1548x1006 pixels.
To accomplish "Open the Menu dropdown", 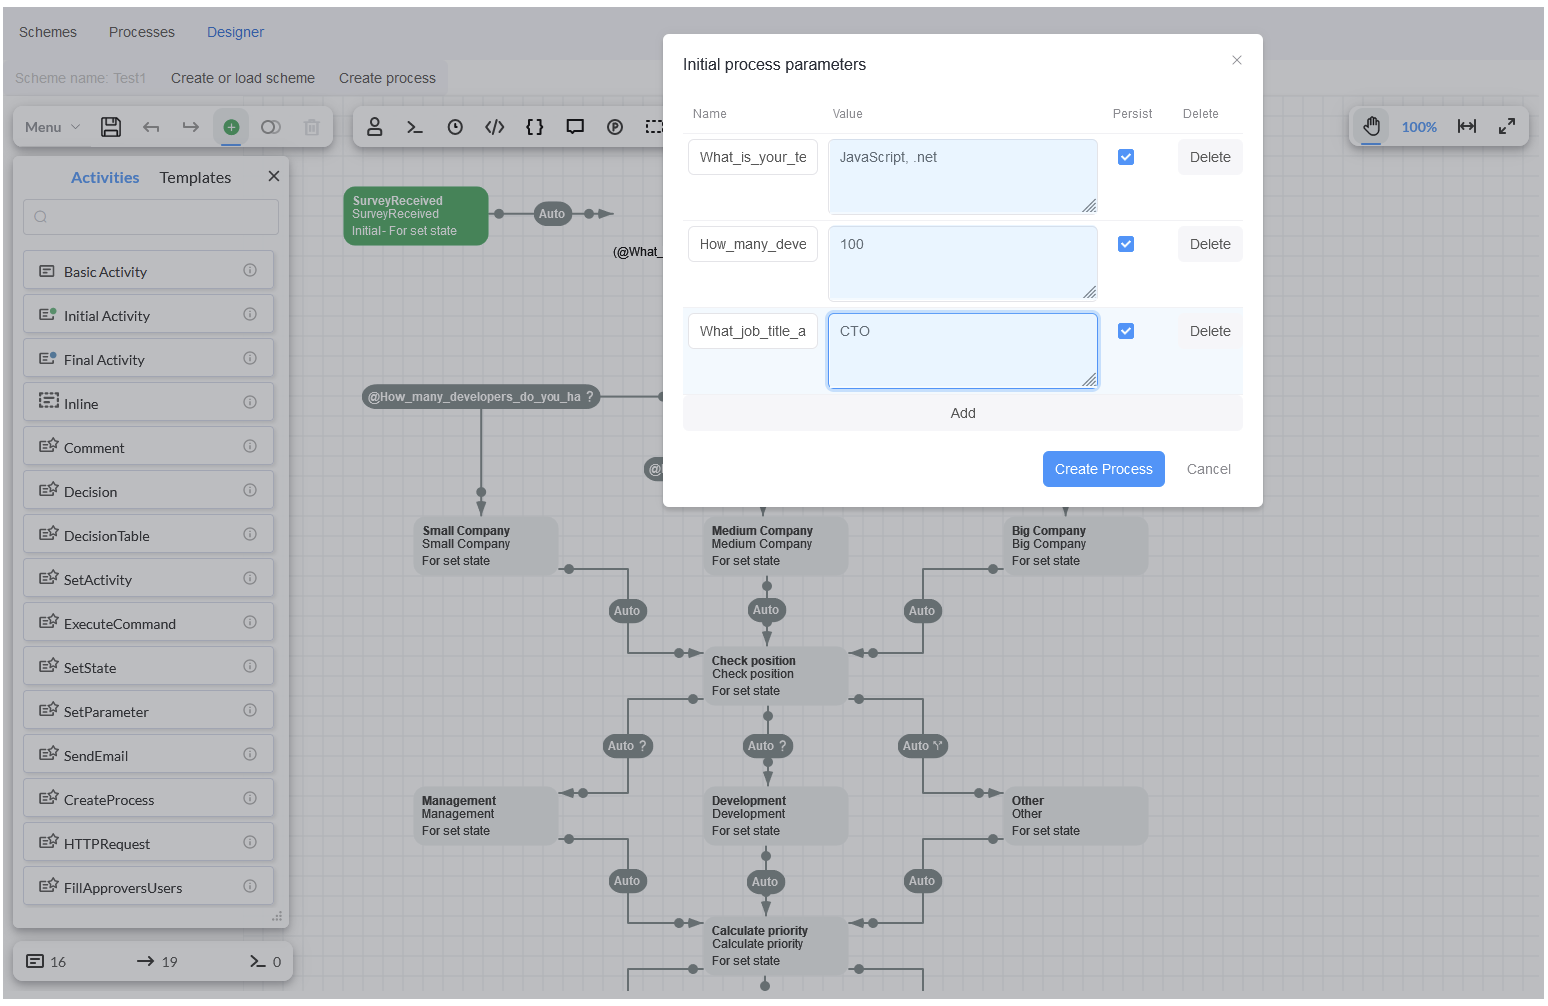I will click(52, 127).
